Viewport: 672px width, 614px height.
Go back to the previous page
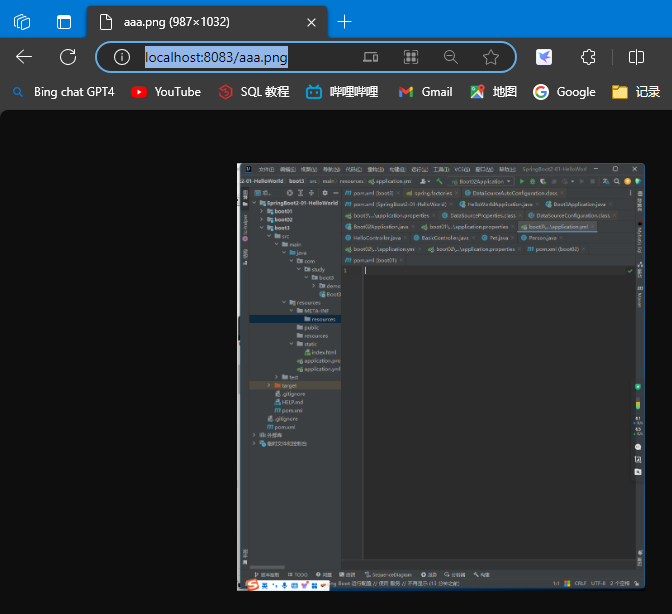click(x=24, y=57)
